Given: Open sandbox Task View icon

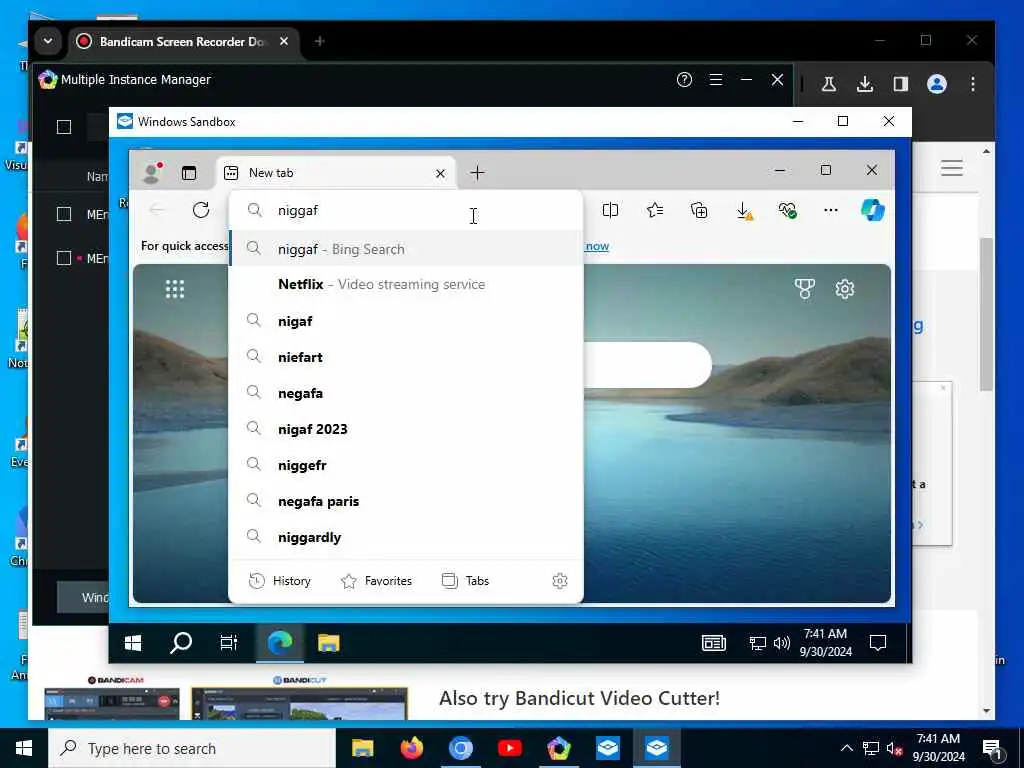Looking at the screenshot, I should tap(229, 643).
